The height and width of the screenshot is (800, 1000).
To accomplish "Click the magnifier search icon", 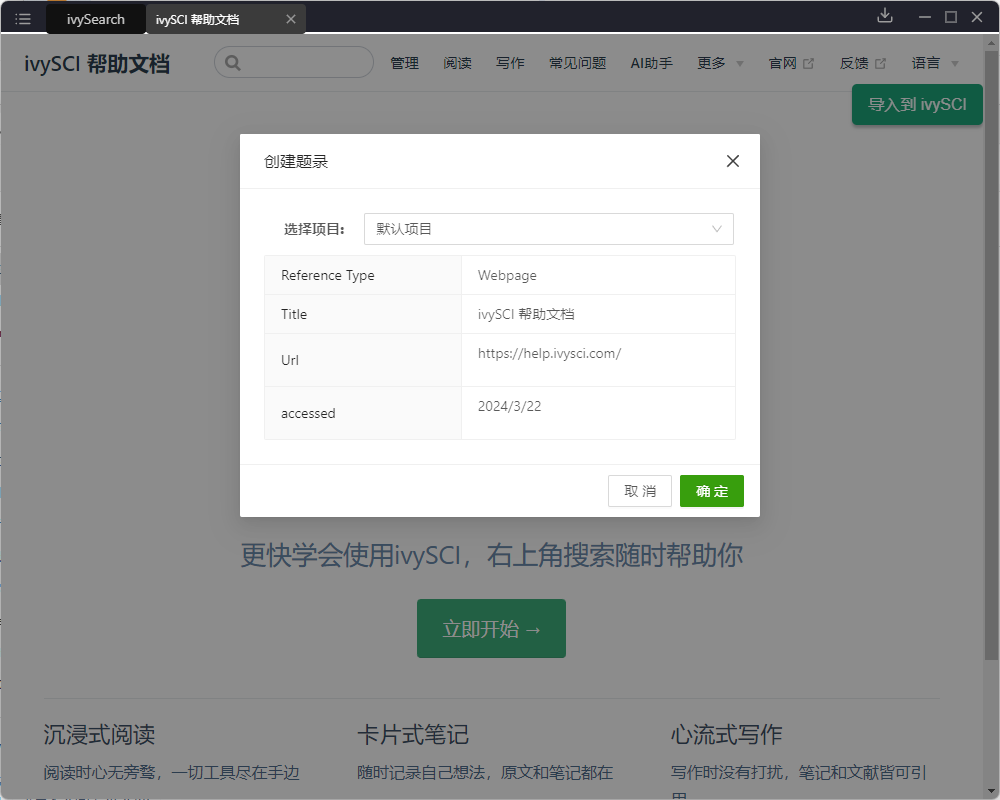I will click(233, 63).
